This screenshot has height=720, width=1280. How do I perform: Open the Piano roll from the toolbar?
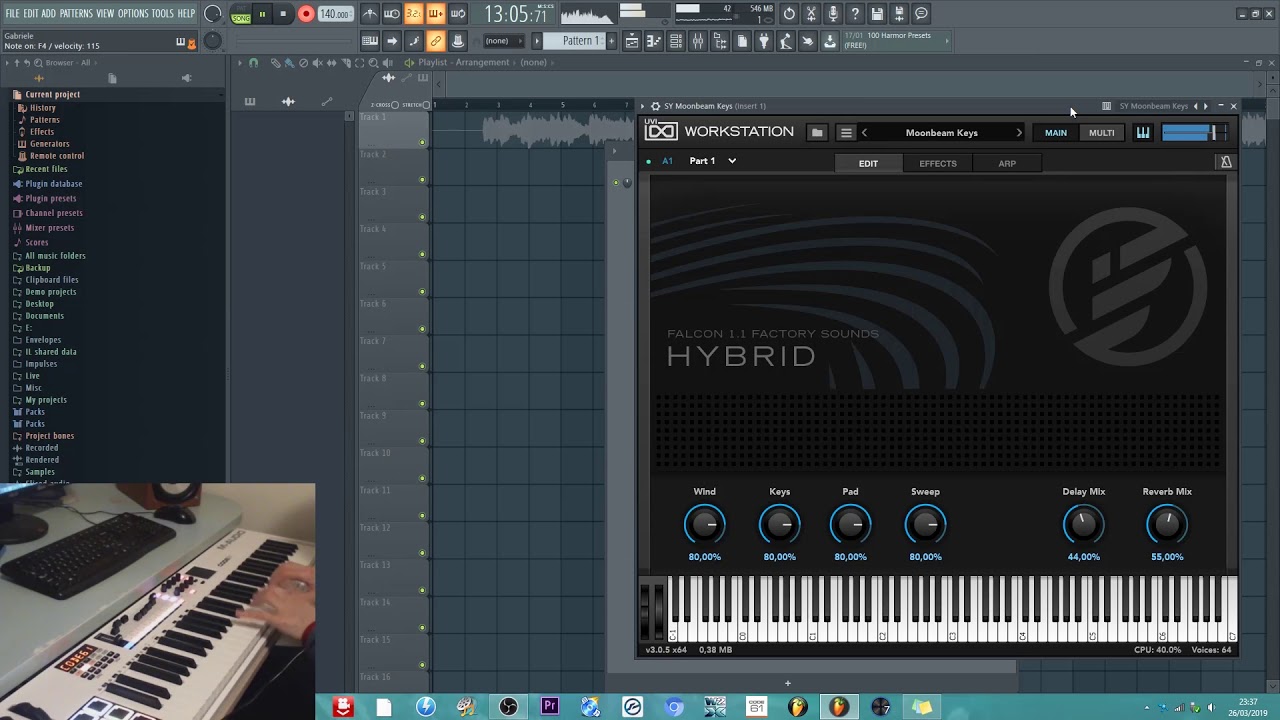pyautogui.click(x=653, y=41)
